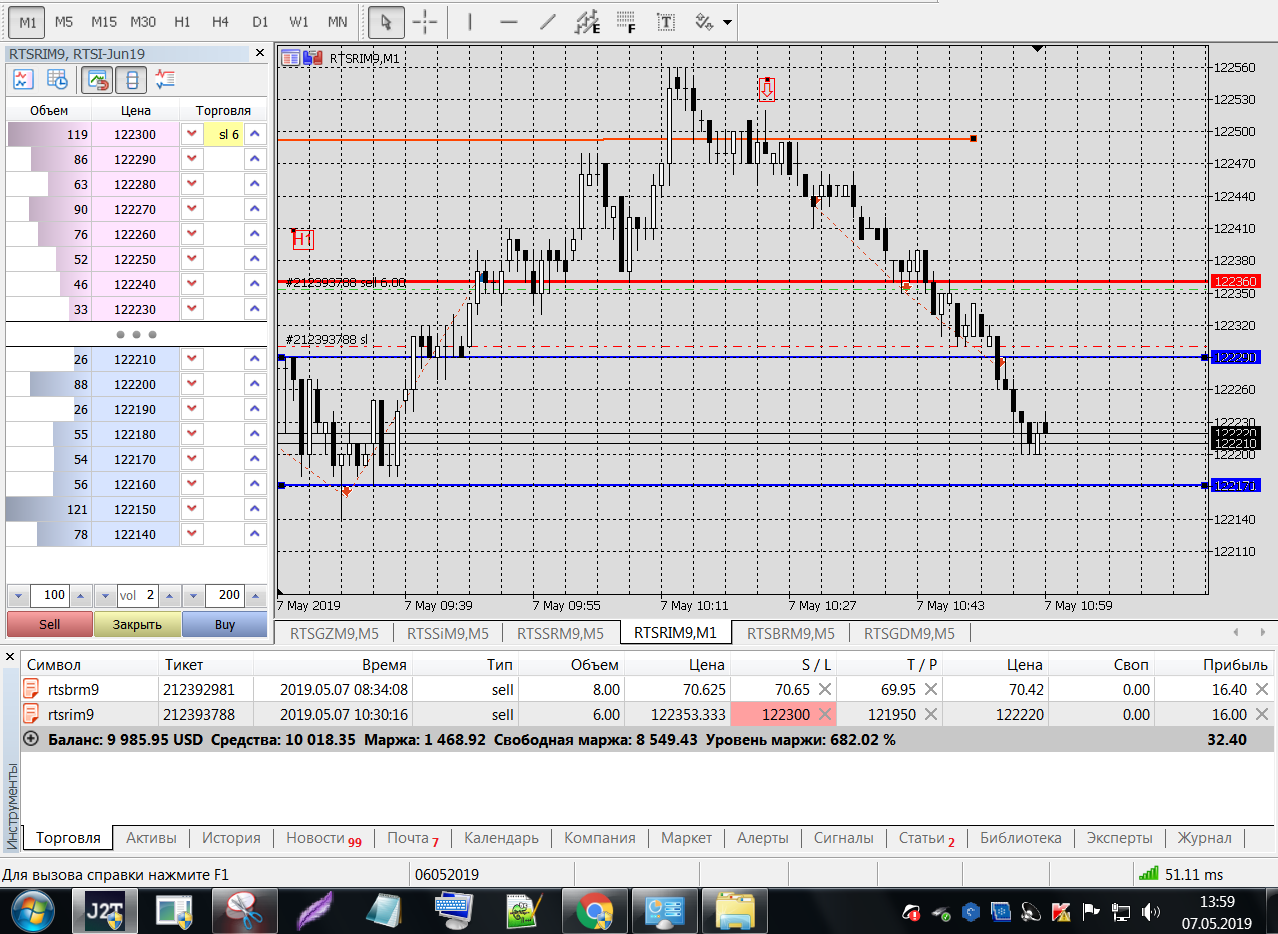
Task: Open time and sales icon in depth panel
Action: (57, 79)
